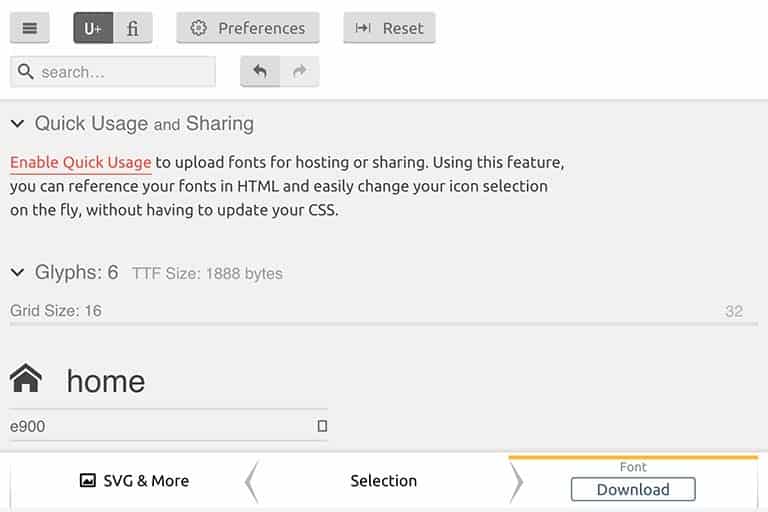The width and height of the screenshot is (768, 512).
Task: Click the magnifier search icon
Action: point(25,72)
